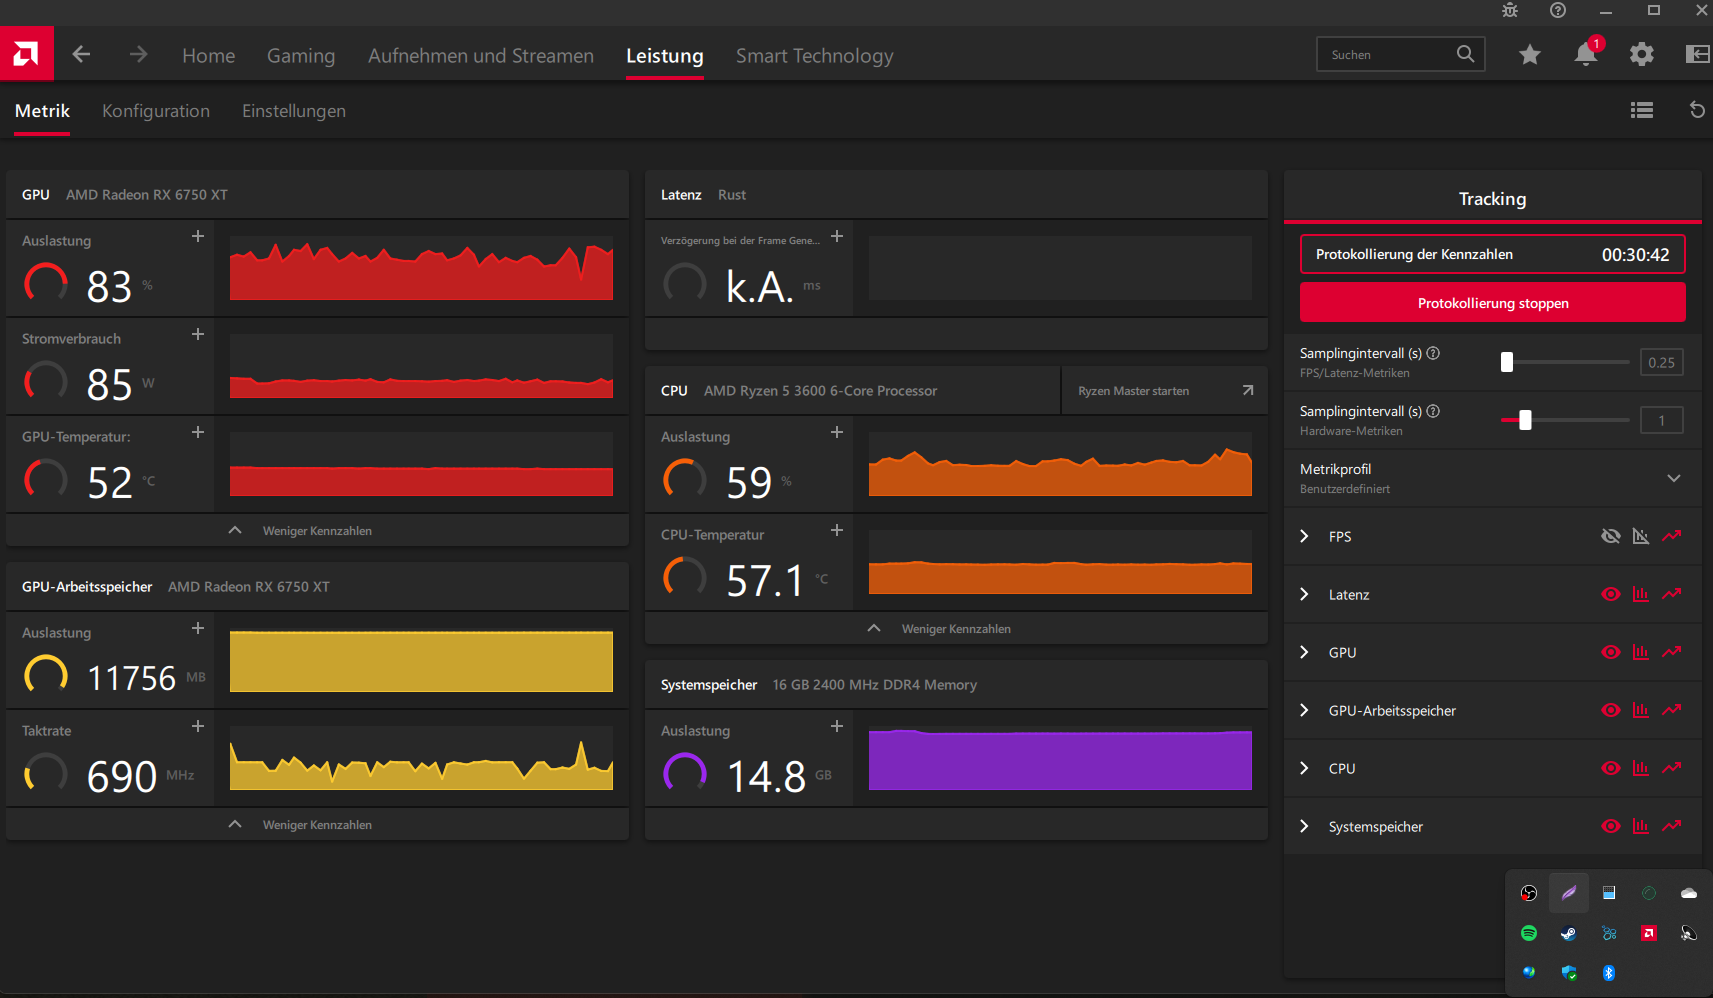Screen dimensions: 1713x998
Task: Expand the Systemspeicher tracking section
Action: click(x=1304, y=826)
